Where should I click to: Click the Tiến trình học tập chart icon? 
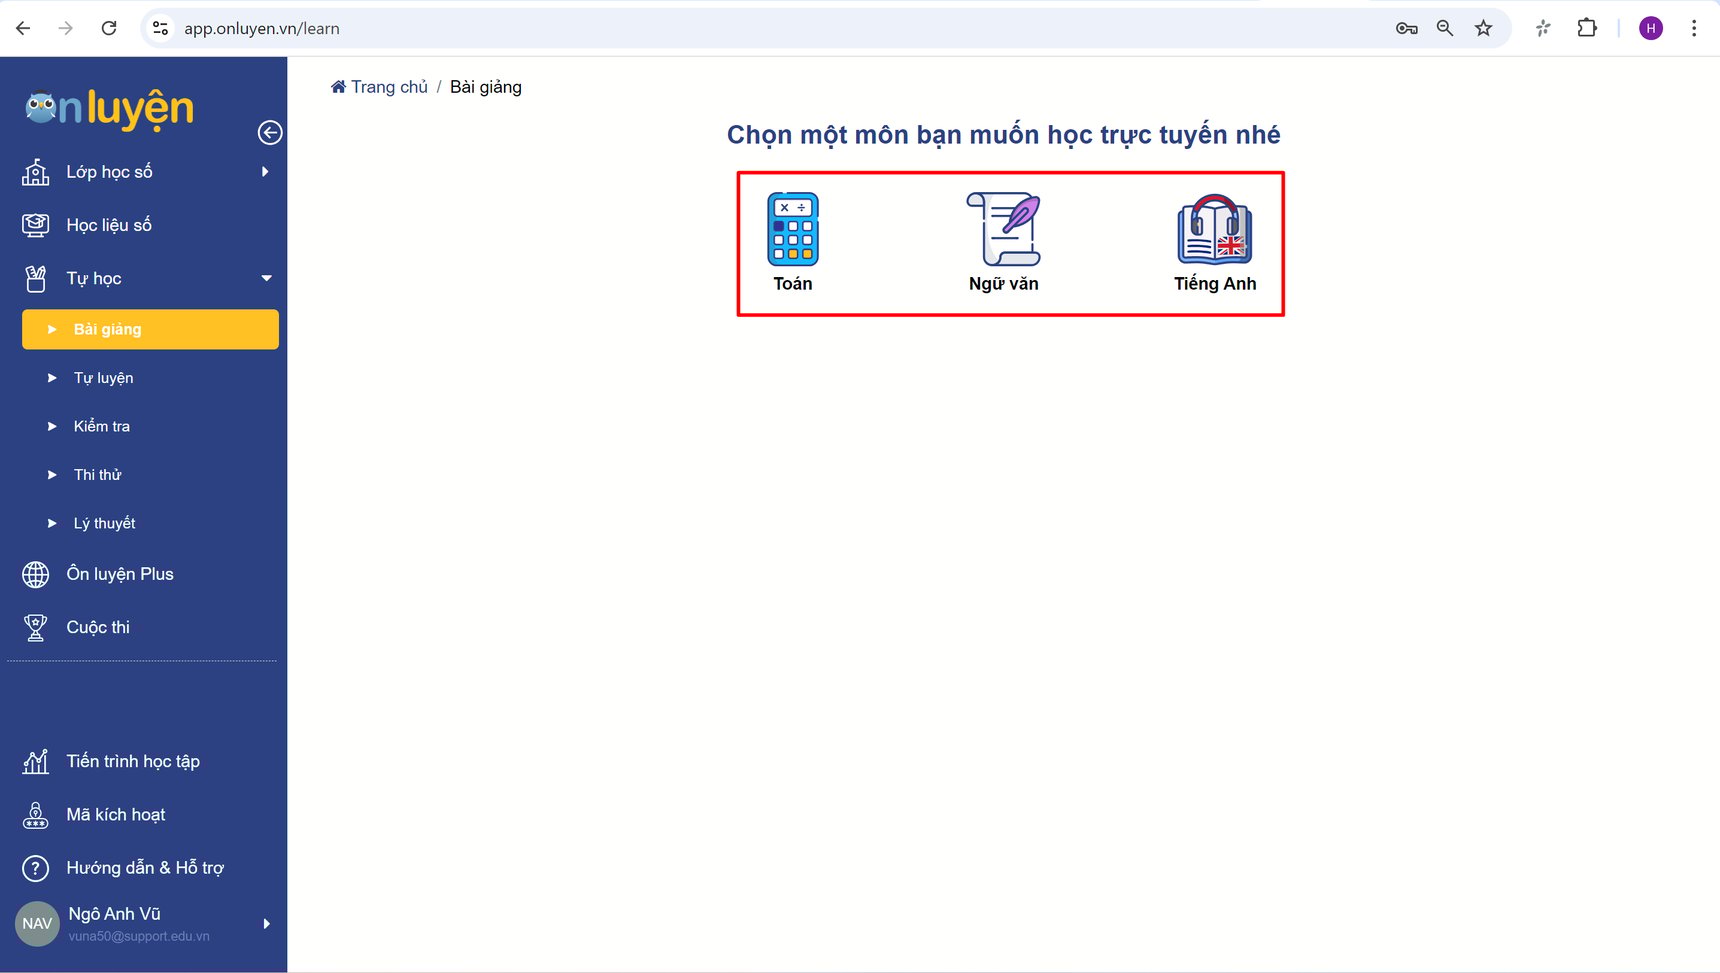36,762
